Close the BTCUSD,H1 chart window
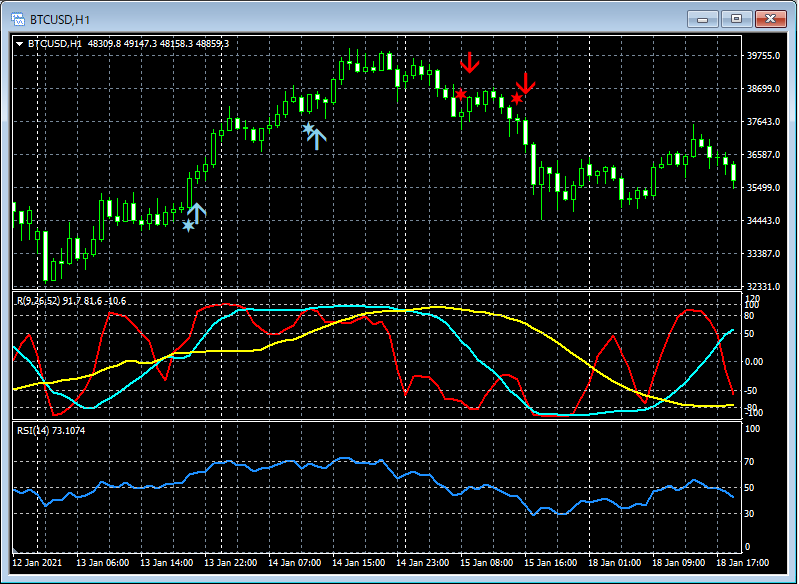The width and height of the screenshot is (799, 584). coord(770,18)
